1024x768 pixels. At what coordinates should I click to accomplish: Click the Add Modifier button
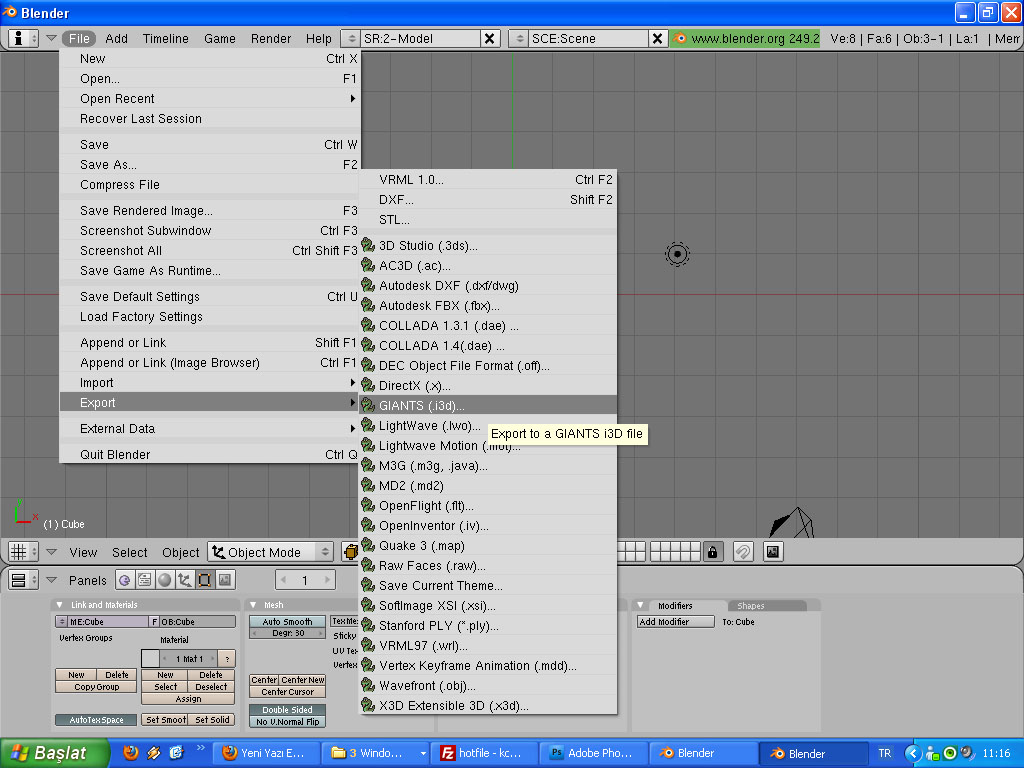click(675, 622)
